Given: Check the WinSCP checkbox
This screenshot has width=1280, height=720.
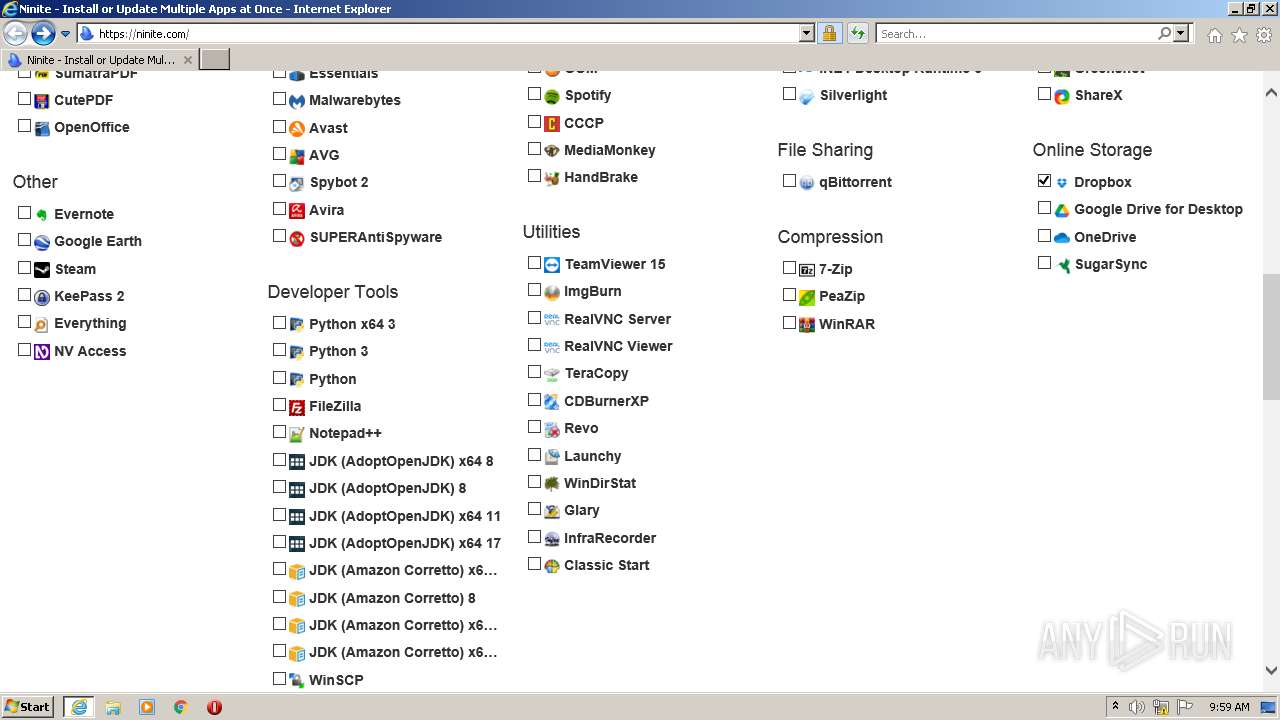Looking at the screenshot, I should coord(279,678).
